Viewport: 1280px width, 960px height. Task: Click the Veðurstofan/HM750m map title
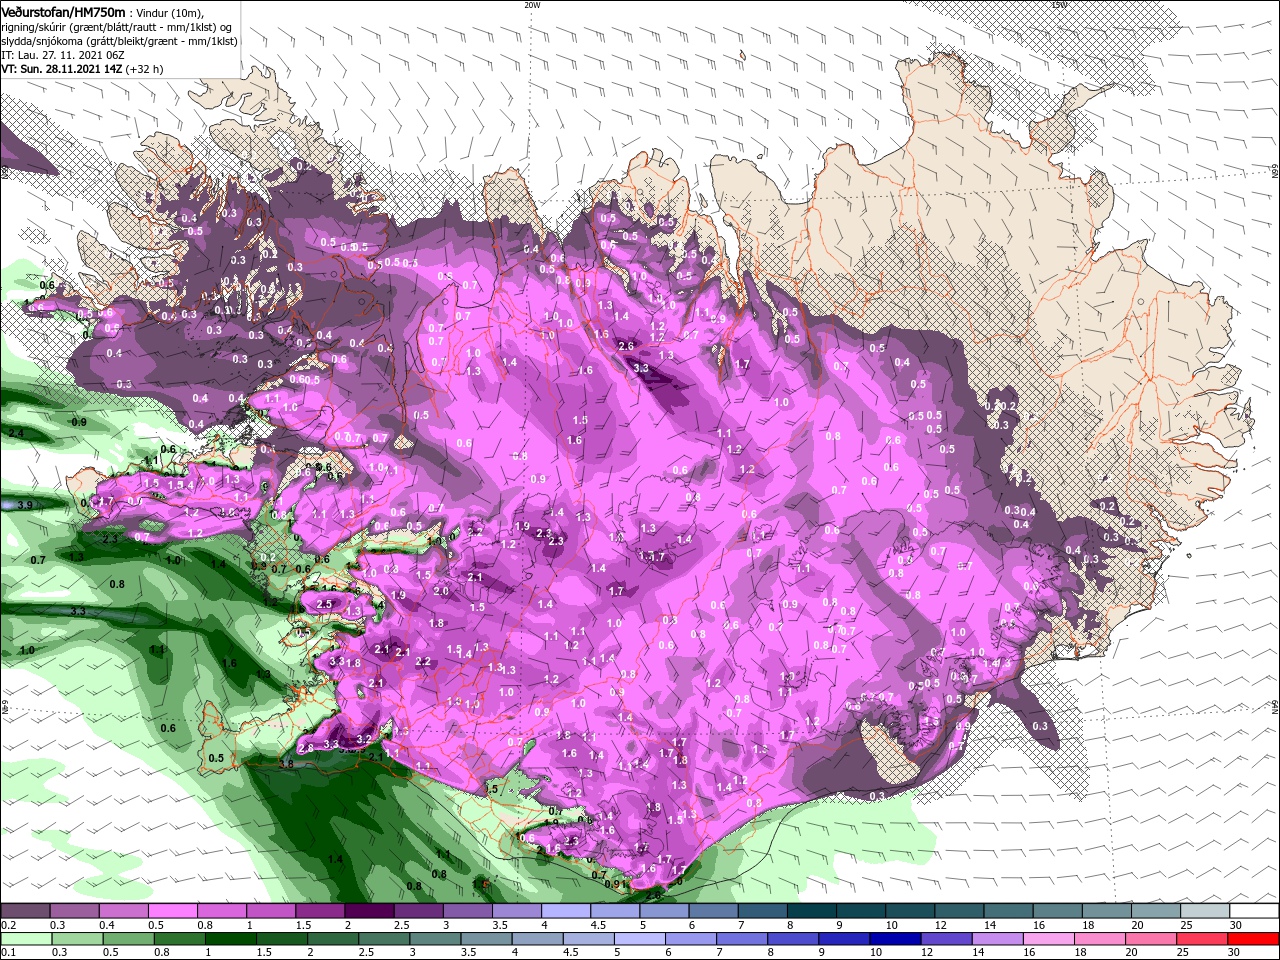click(63, 11)
